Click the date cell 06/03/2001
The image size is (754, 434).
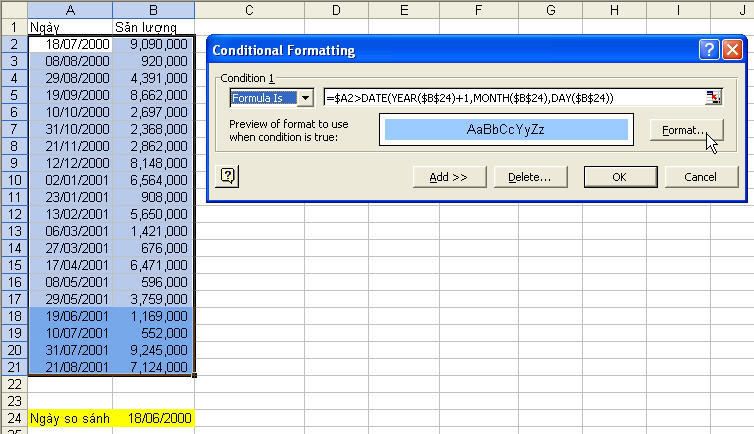pos(70,231)
